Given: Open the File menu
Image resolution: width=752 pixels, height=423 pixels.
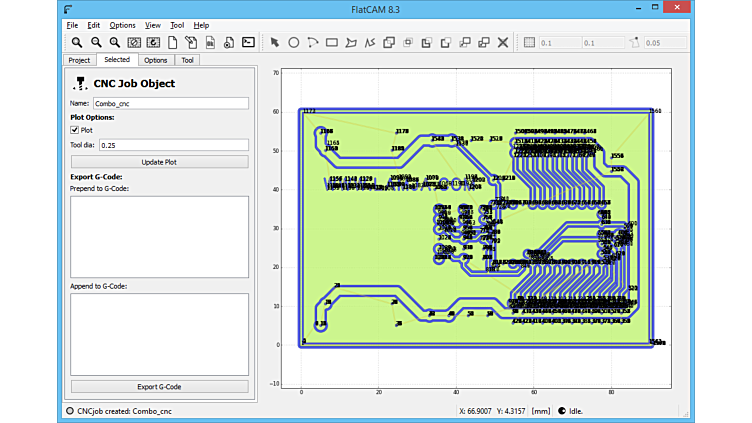Looking at the screenshot, I should [x=72, y=25].
